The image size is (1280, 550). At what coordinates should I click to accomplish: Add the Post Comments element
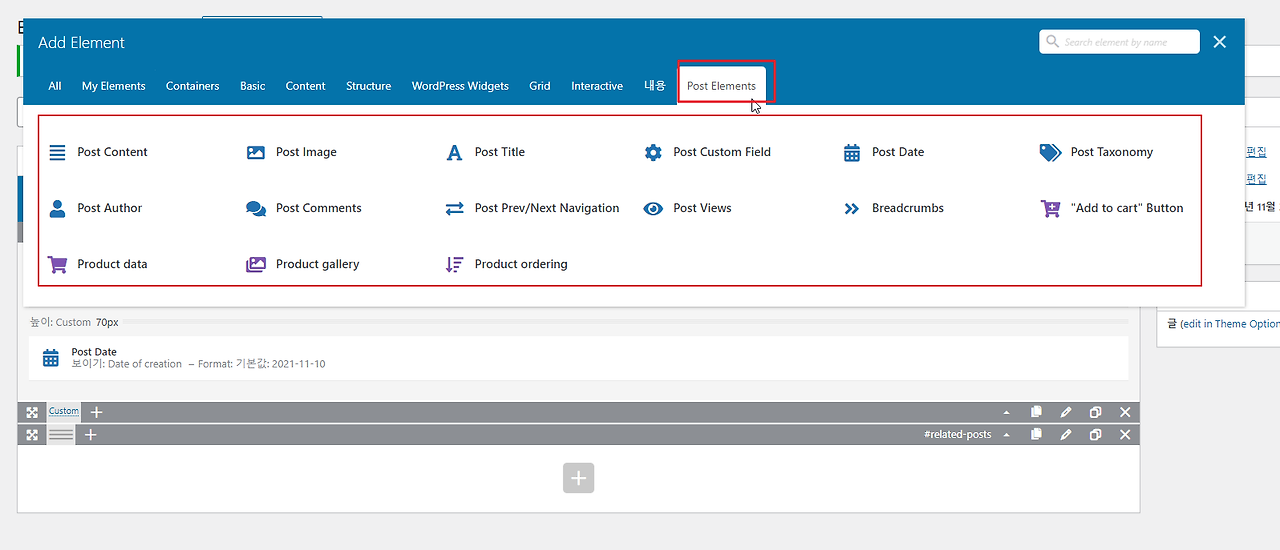[304, 208]
